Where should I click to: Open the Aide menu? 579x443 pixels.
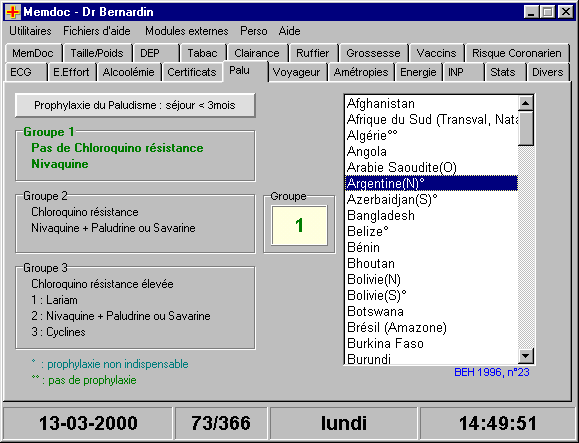point(289,31)
